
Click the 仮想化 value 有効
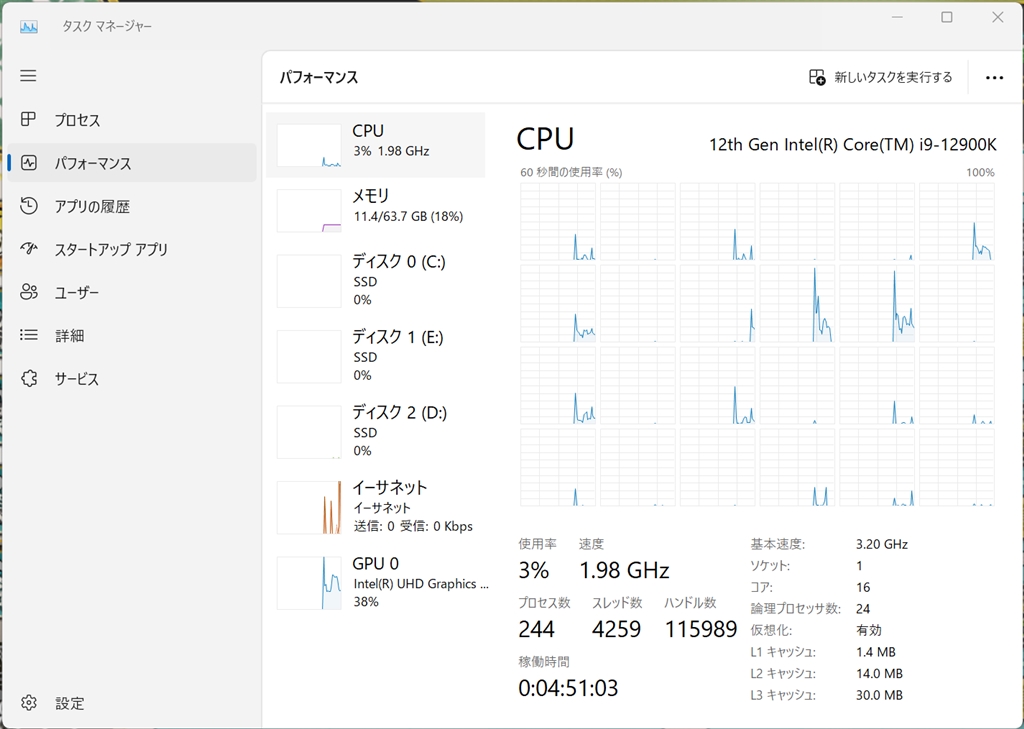pos(869,630)
